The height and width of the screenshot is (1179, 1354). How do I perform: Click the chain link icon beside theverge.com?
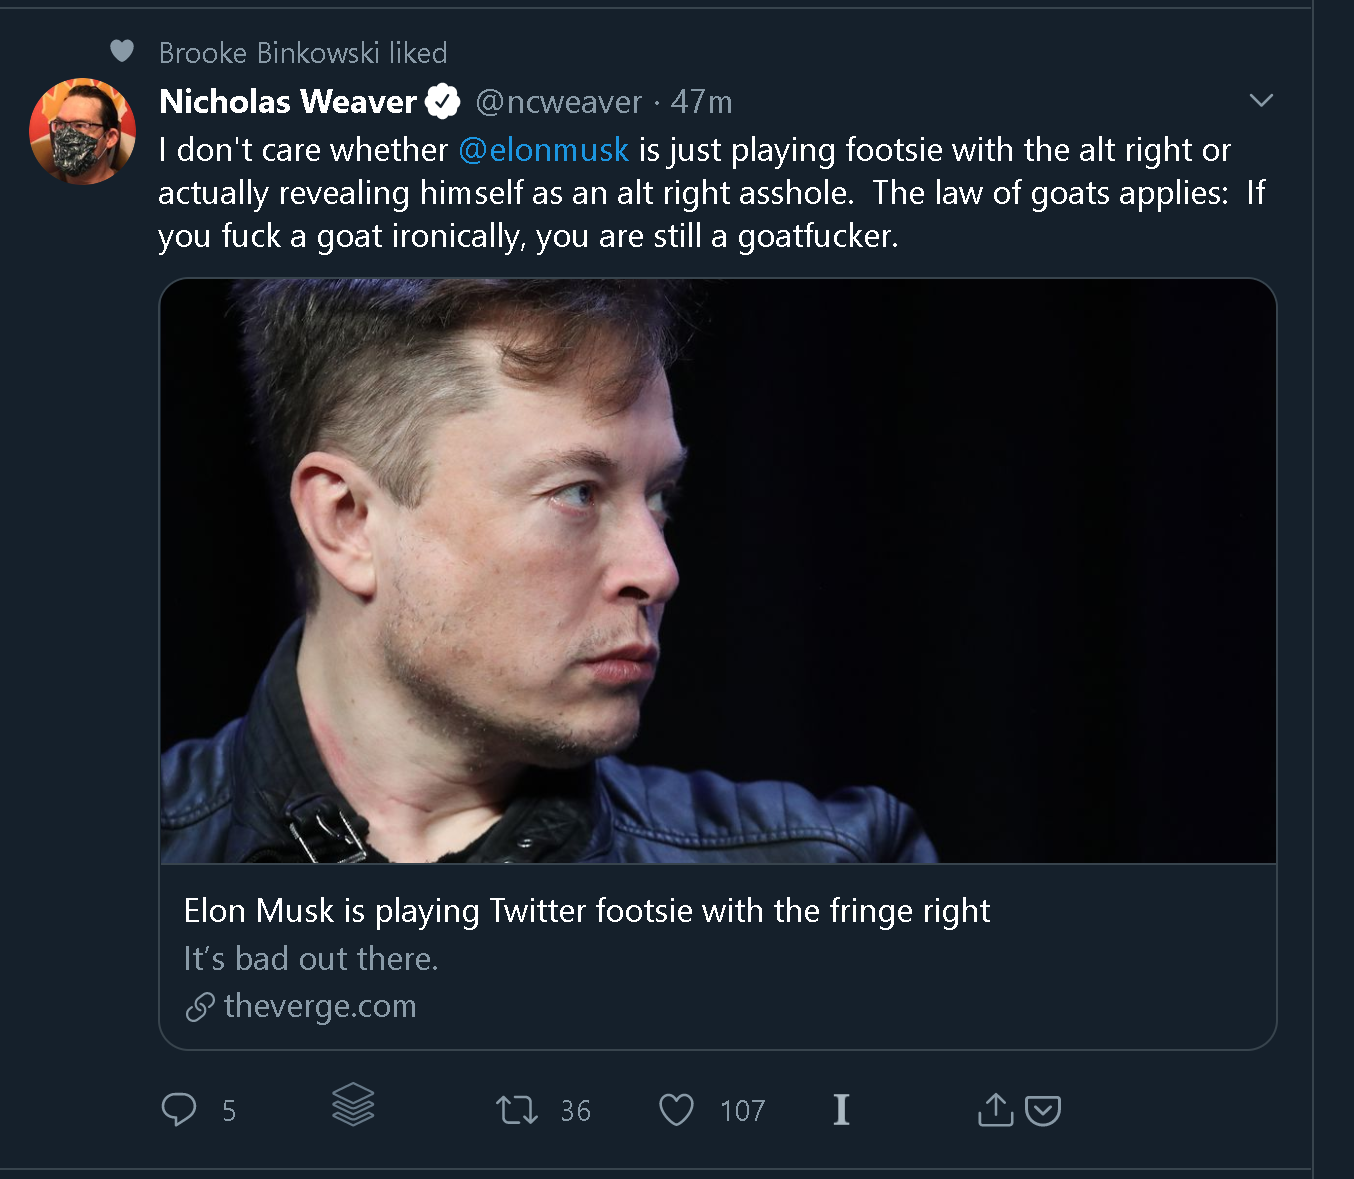[x=200, y=1007]
